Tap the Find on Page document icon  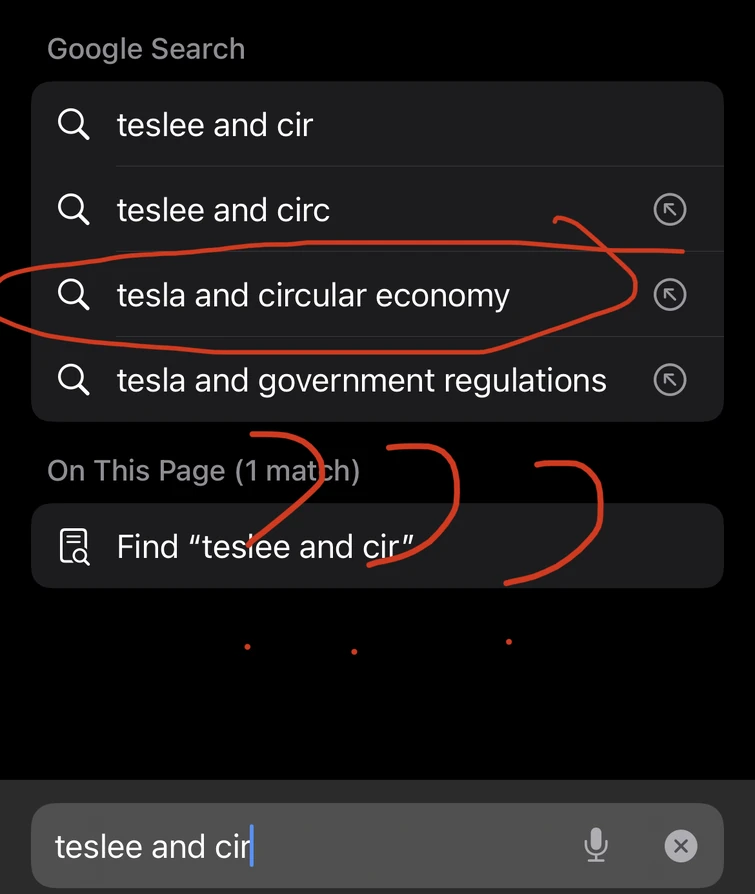pyautogui.click(x=74, y=546)
